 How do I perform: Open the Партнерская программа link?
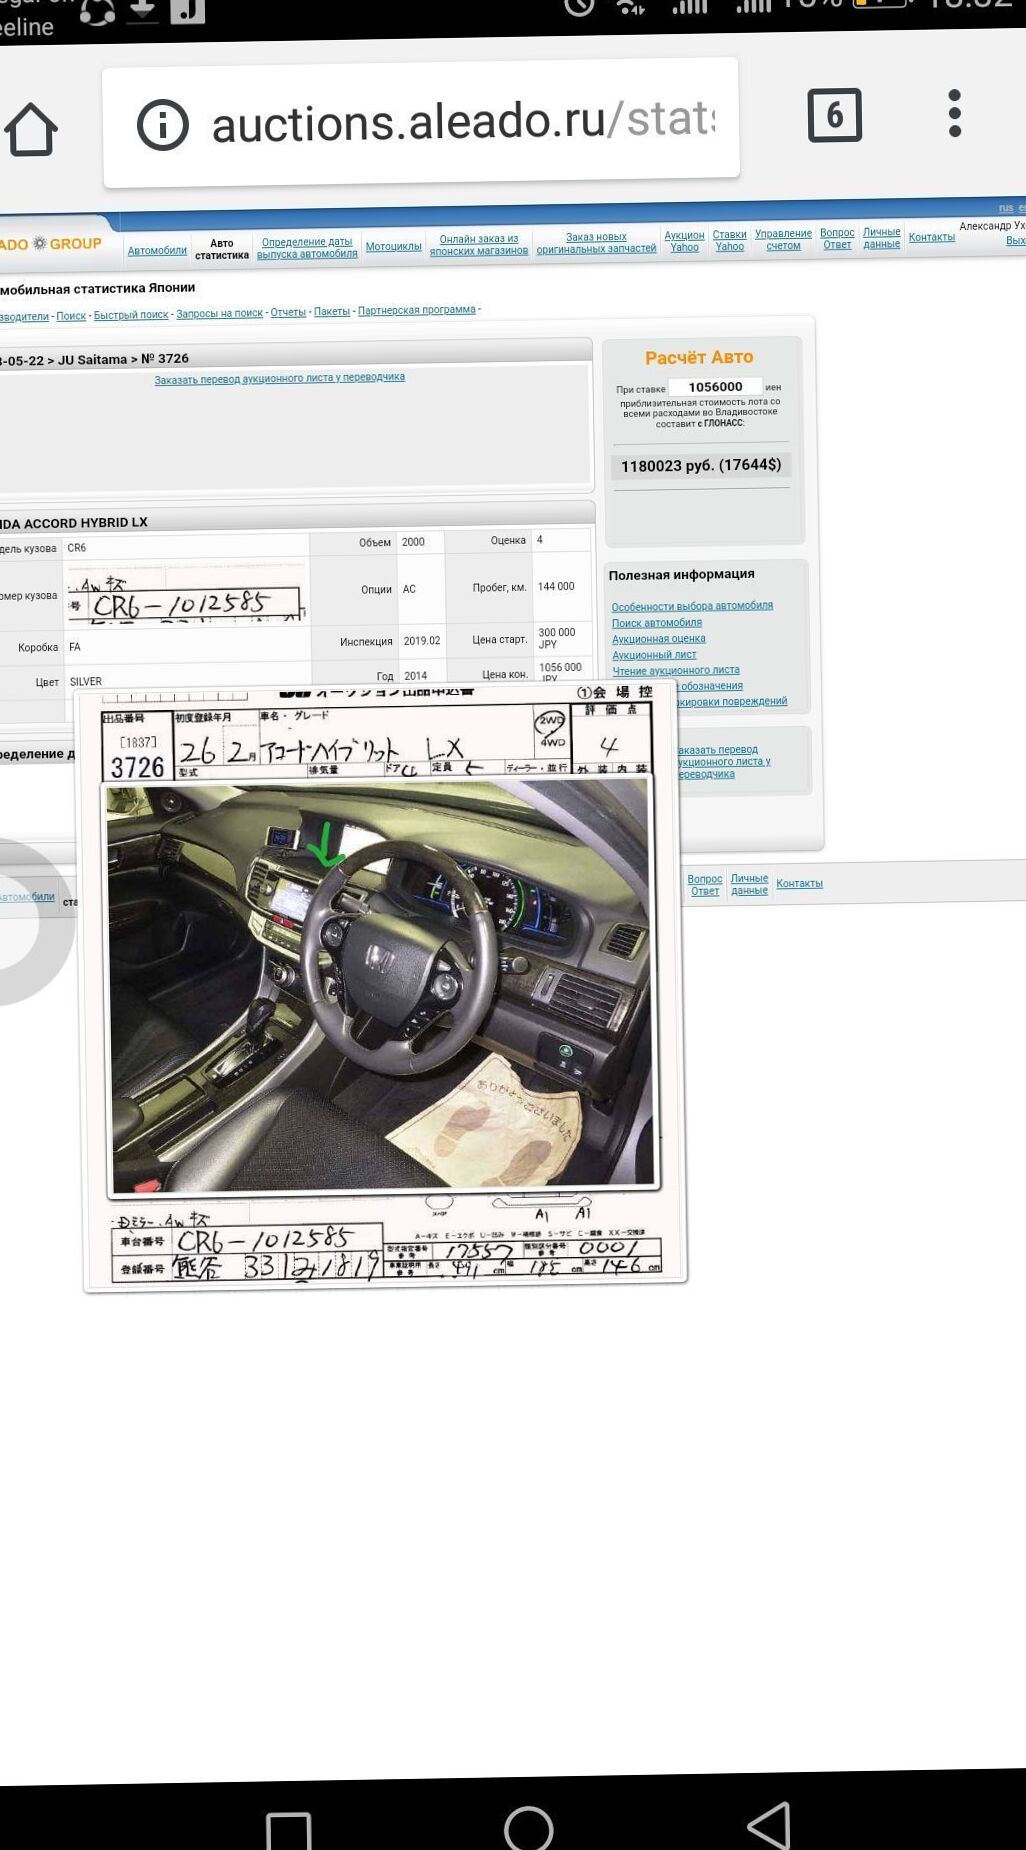pyautogui.click(x=417, y=310)
